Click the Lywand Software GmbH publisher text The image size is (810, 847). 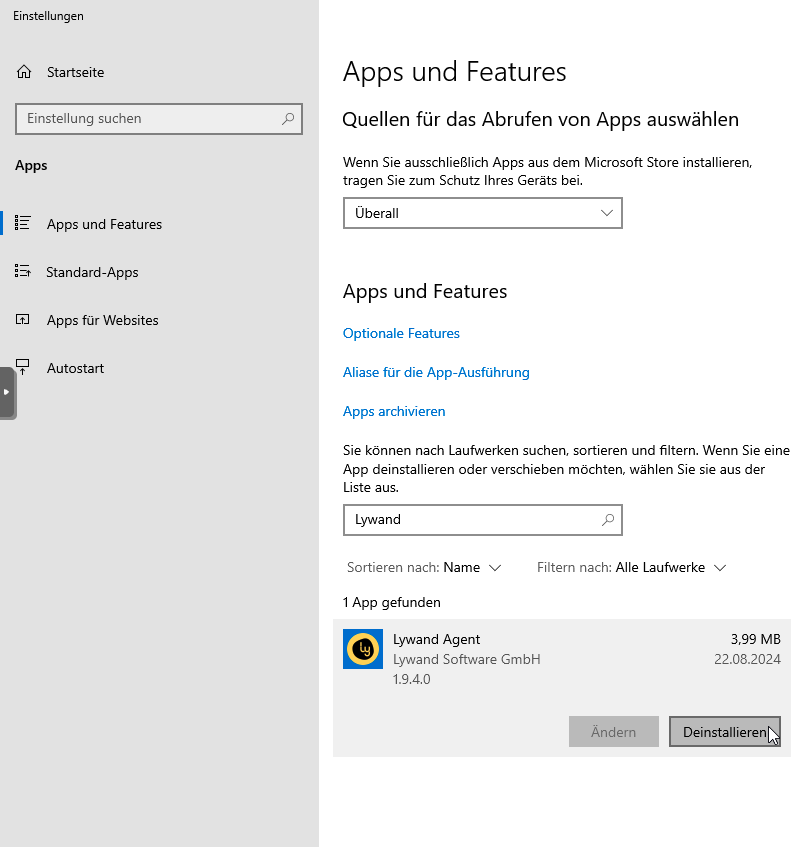[467, 660]
